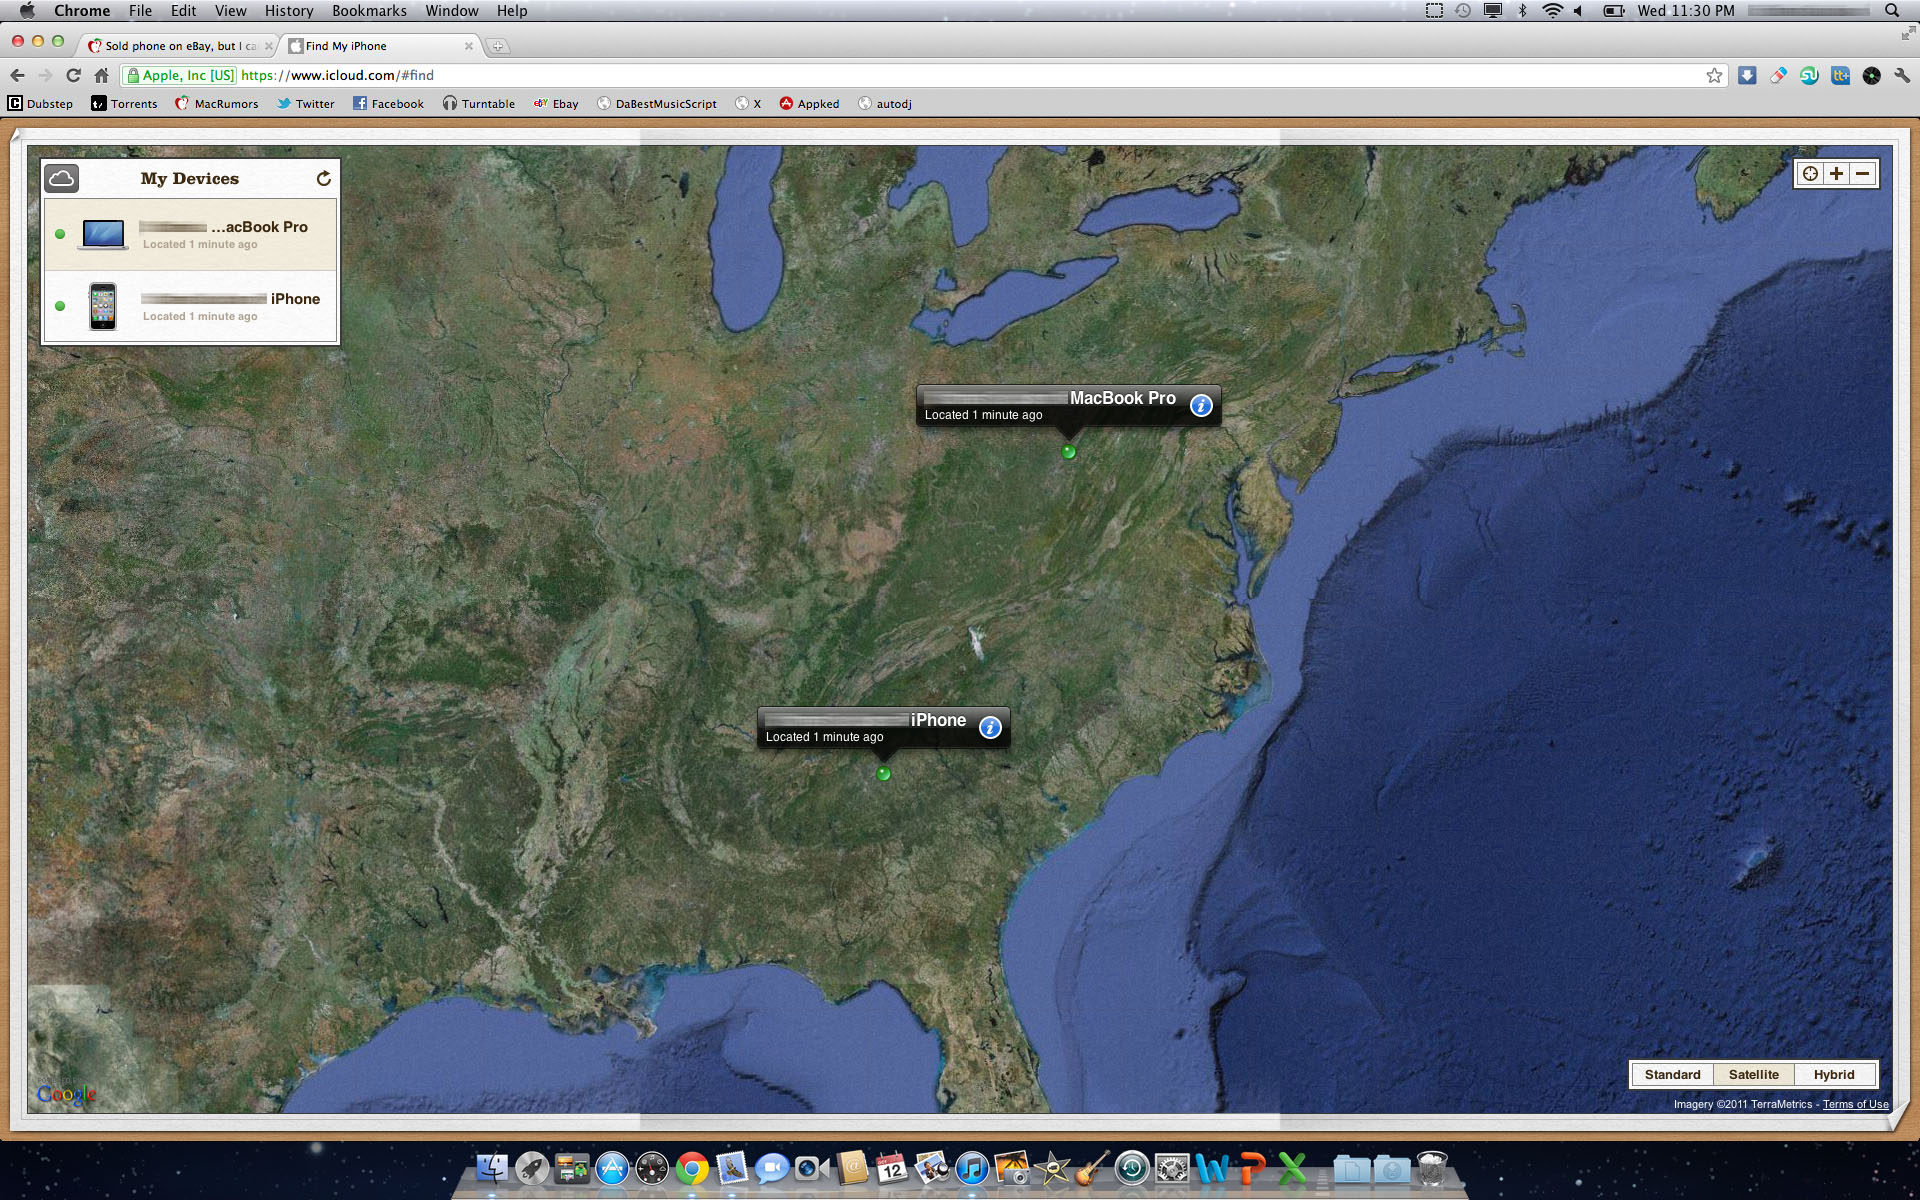Open Address Book from the Dock
This screenshot has height=1200, width=1920.
852,1167
